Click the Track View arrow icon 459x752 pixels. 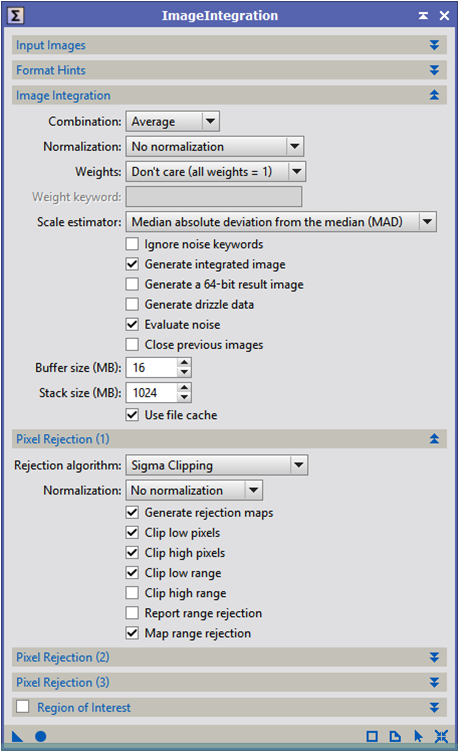(x=418, y=736)
